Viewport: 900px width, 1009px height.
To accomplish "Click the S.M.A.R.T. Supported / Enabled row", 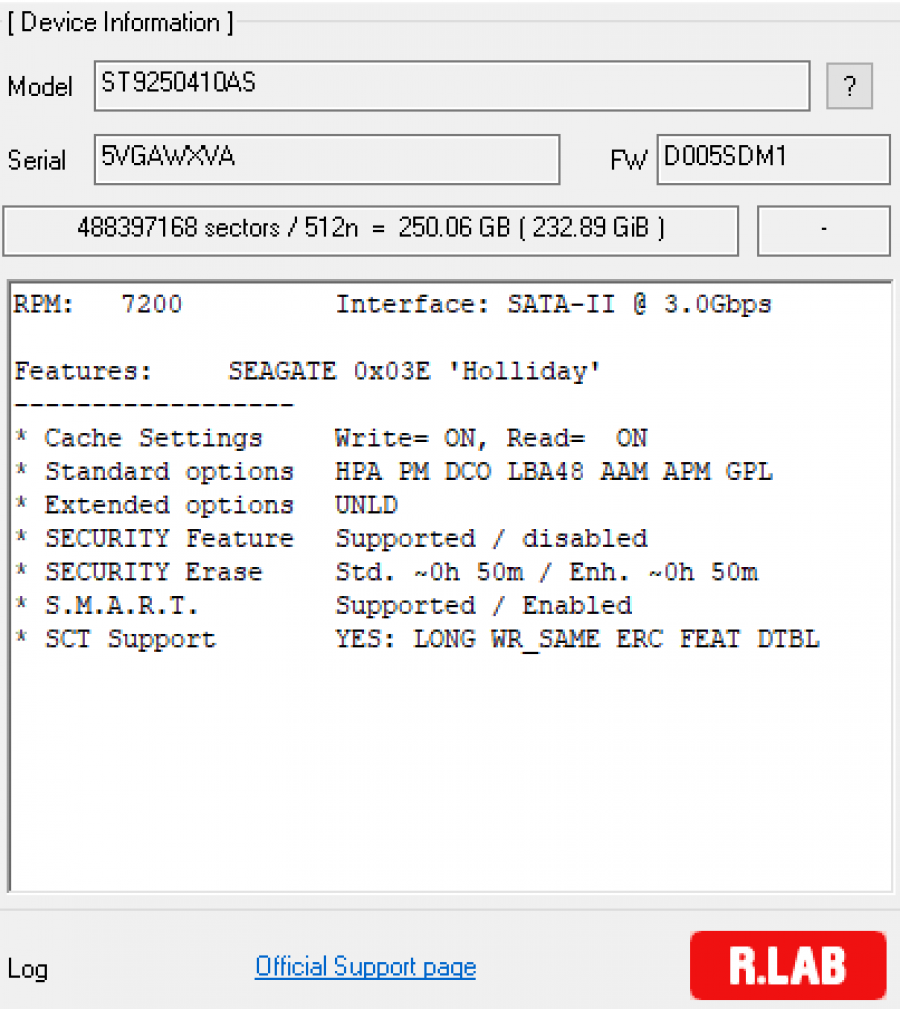I will pyautogui.click(x=323, y=606).
